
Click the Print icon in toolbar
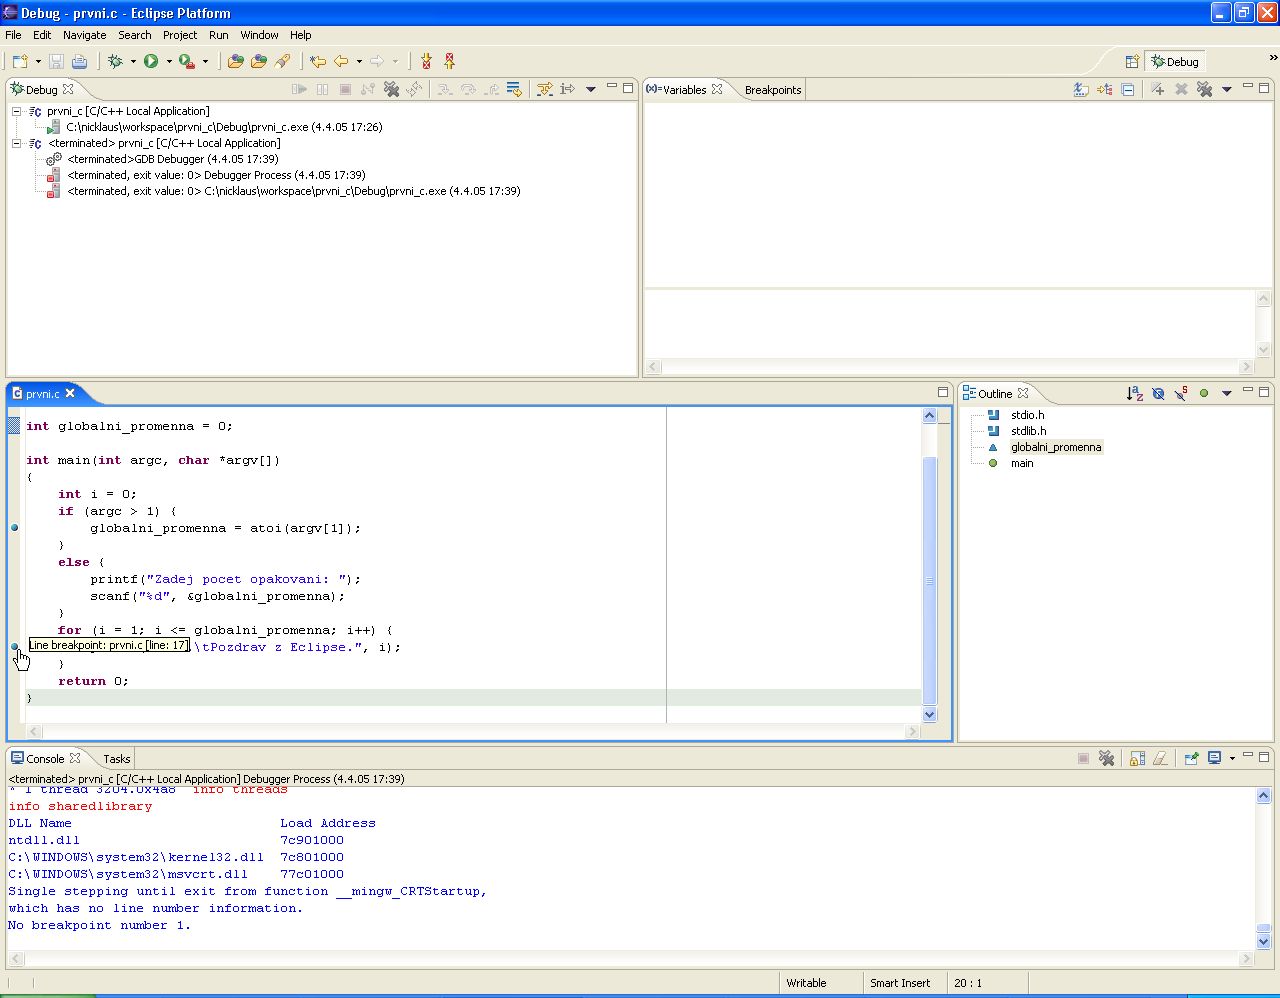point(80,61)
